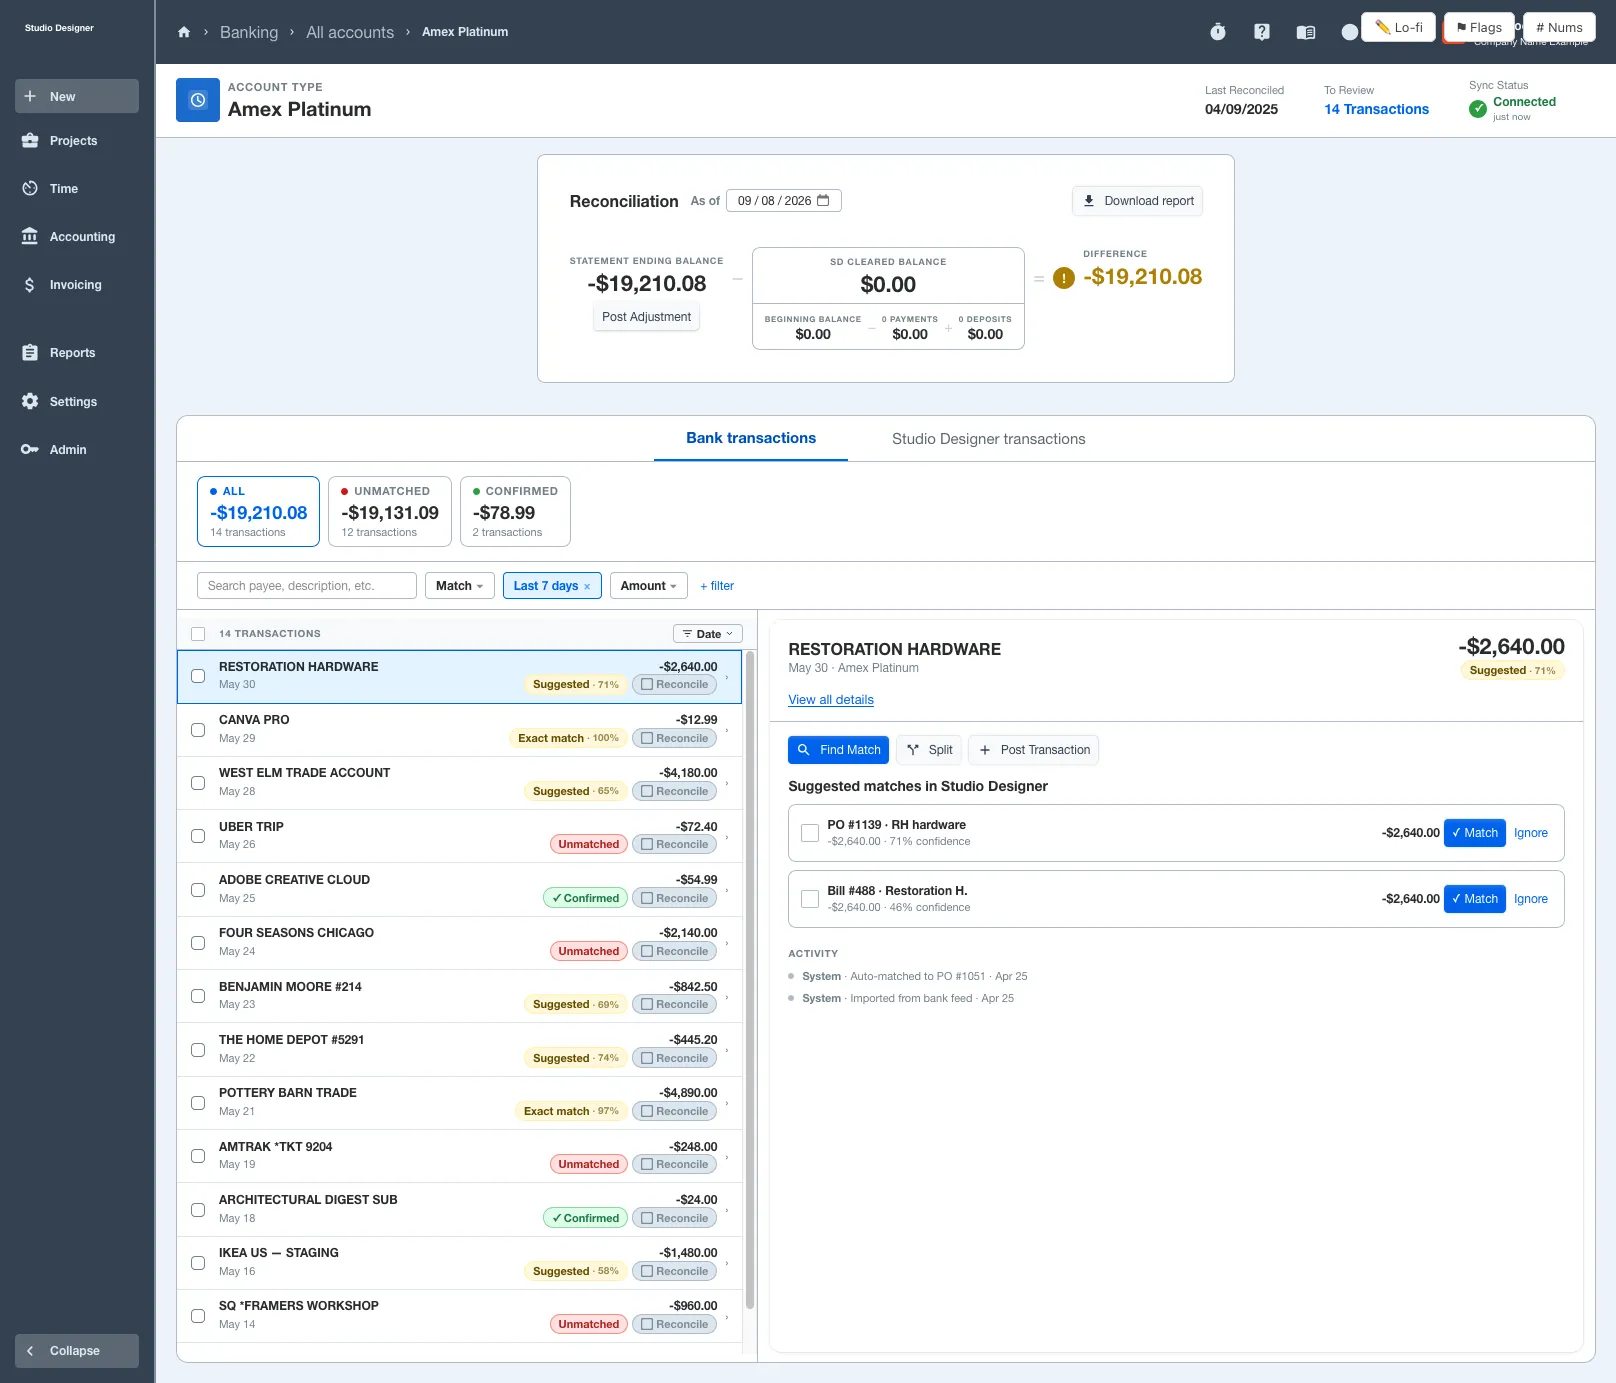This screenshot has width=1616, height=1383.
Task: Click the download icon on Download report
Action: (1089, 201)
